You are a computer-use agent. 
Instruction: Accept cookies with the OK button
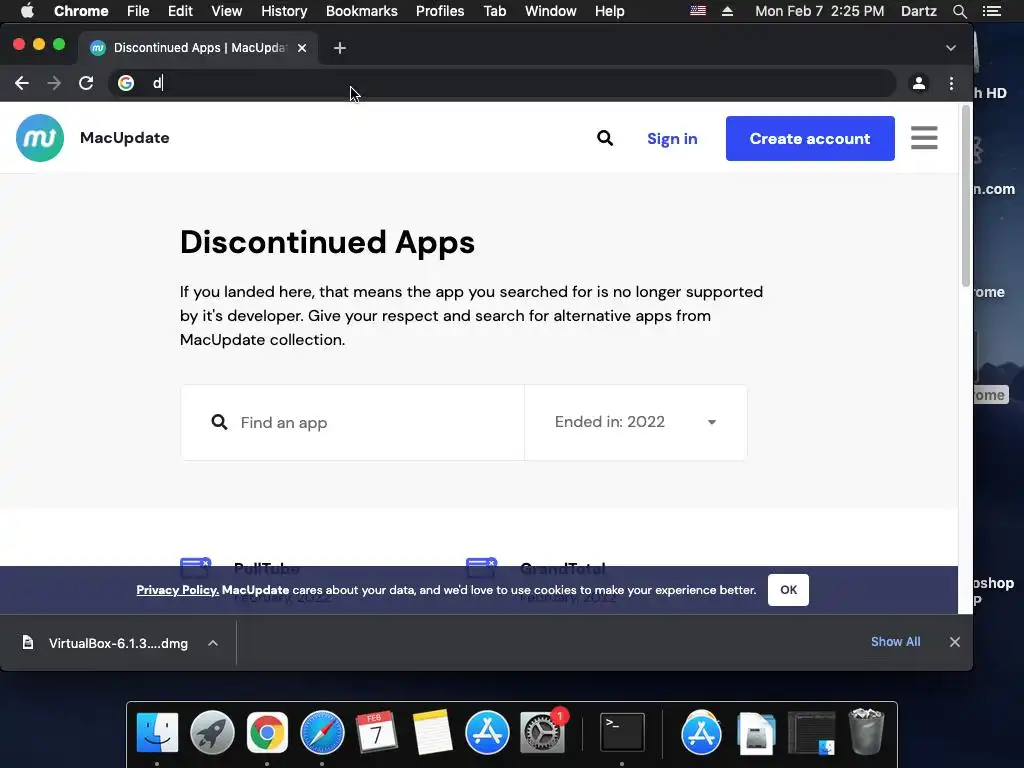(788, 590)
